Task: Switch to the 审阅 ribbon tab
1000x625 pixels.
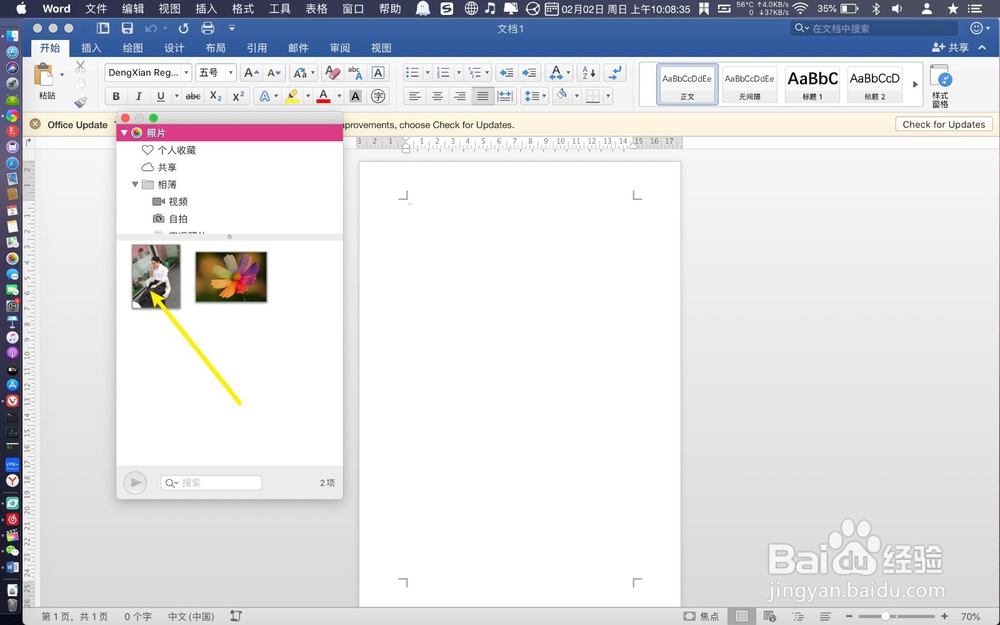Action: [x=340, y=48]
